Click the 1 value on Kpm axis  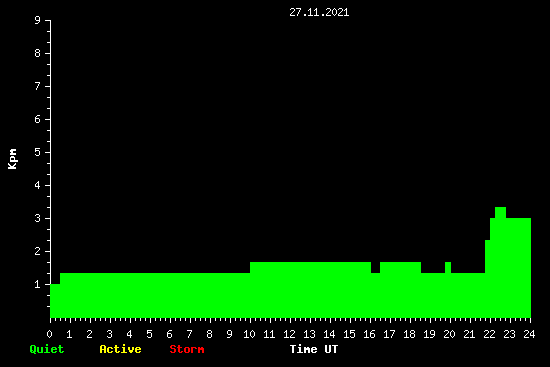tap(38, 284)
